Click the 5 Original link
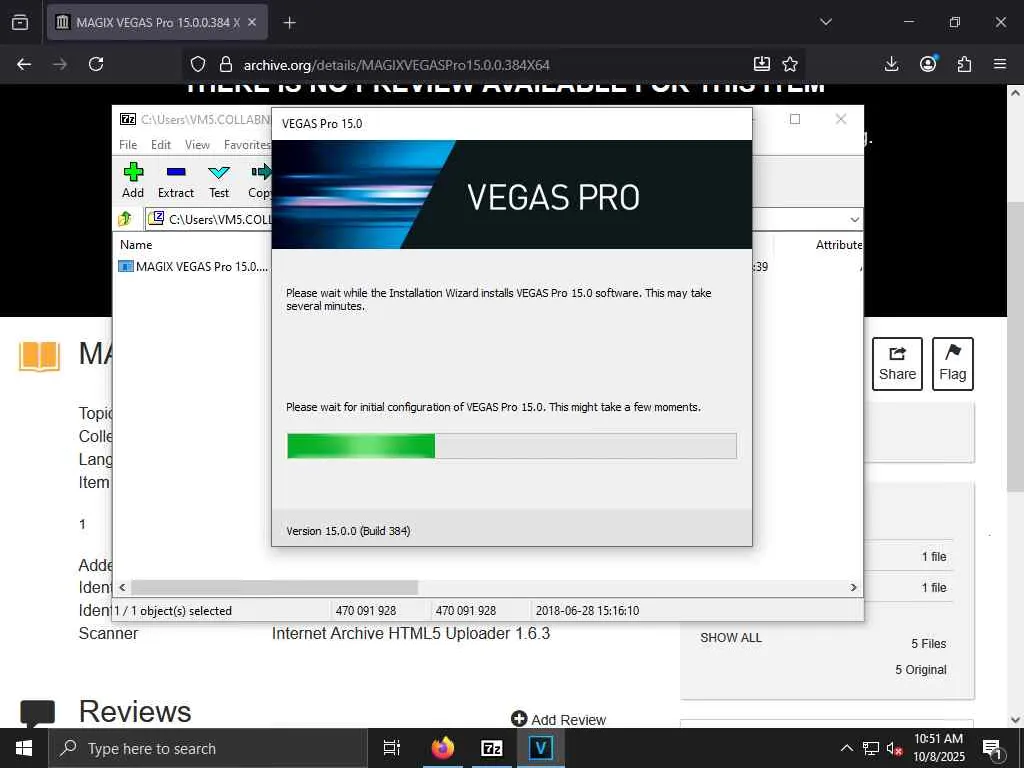The height and width of the screenshot is (768, 1024). (921, 669)
